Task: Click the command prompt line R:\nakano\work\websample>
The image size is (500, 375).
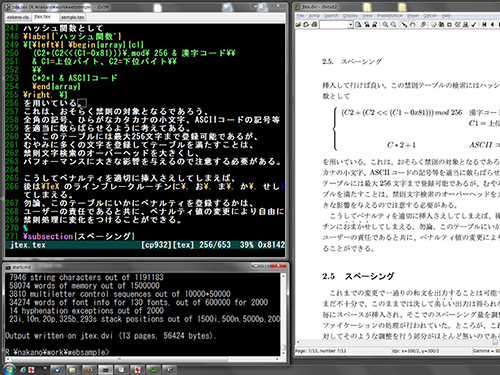Action: pos(57,352)
